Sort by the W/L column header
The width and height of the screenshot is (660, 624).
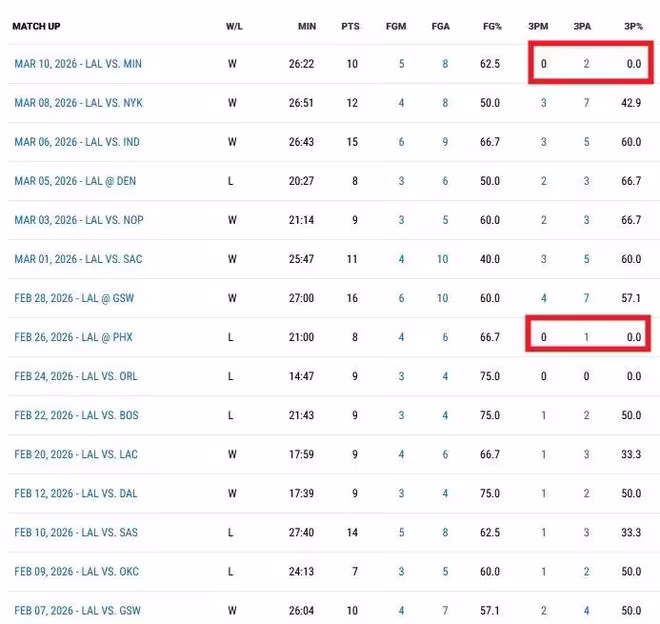(x=235, y=25)
